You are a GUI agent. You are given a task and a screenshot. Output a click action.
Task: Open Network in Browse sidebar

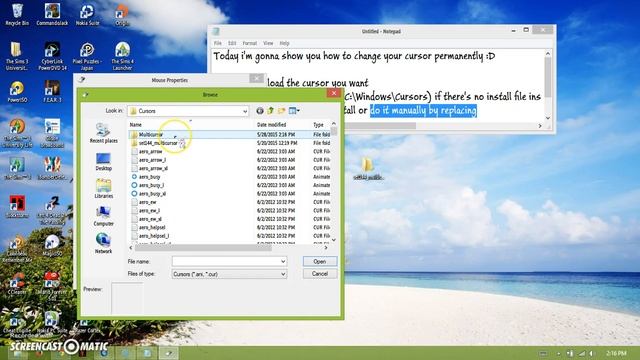pos(103,244)
